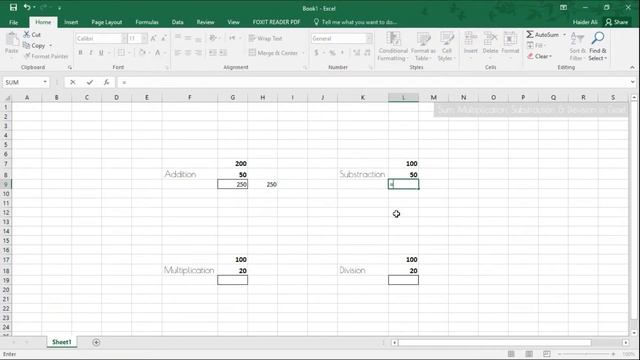The image size is (640, 360).
Task: Click the Clear eraser command
Action: pos(539,56)
